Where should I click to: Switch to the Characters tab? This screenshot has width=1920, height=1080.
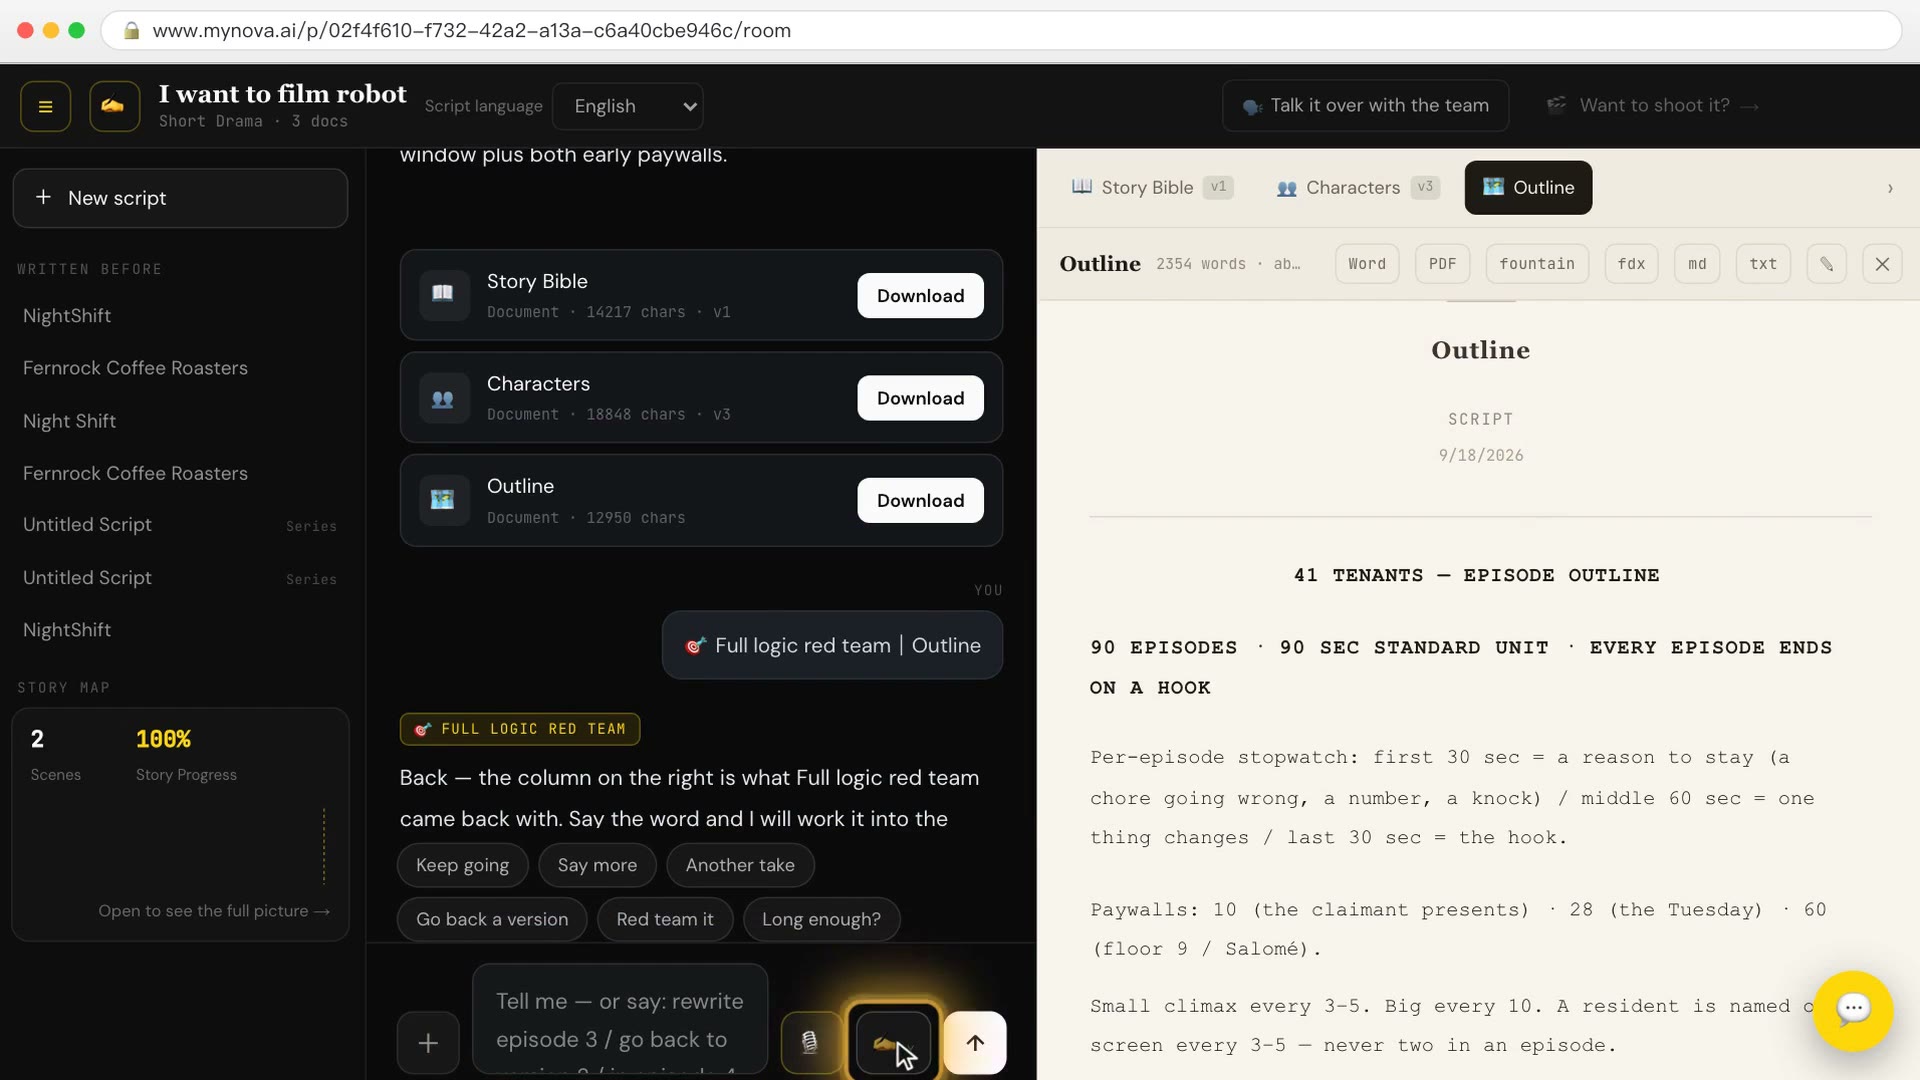(1357, 187)
